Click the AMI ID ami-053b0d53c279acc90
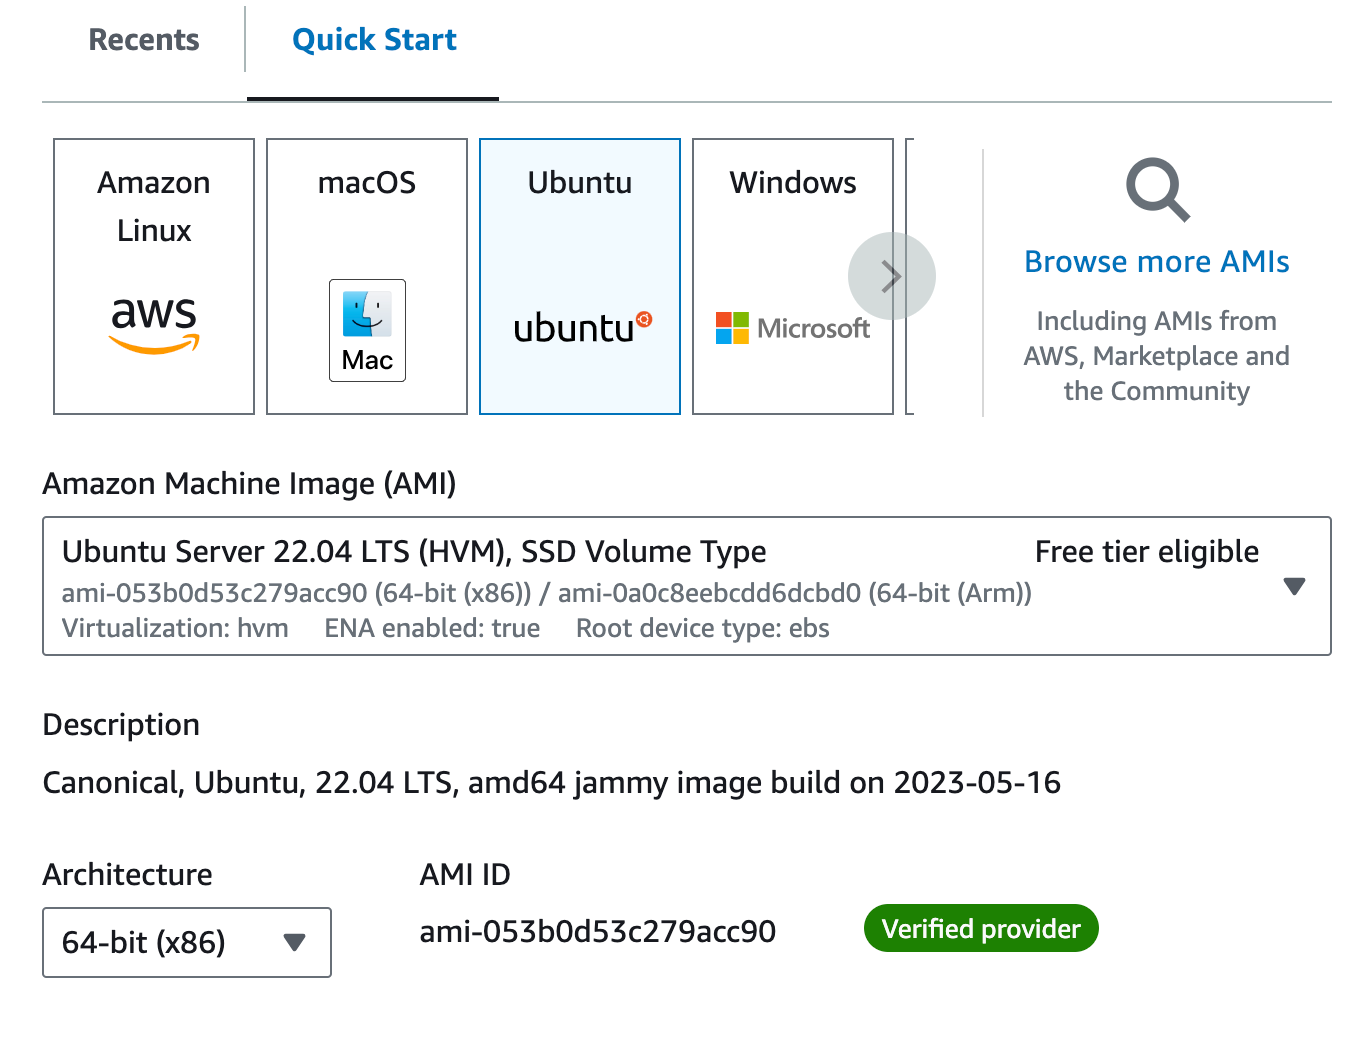This screenshot has height=1040, width=1364. click(598, 931)
